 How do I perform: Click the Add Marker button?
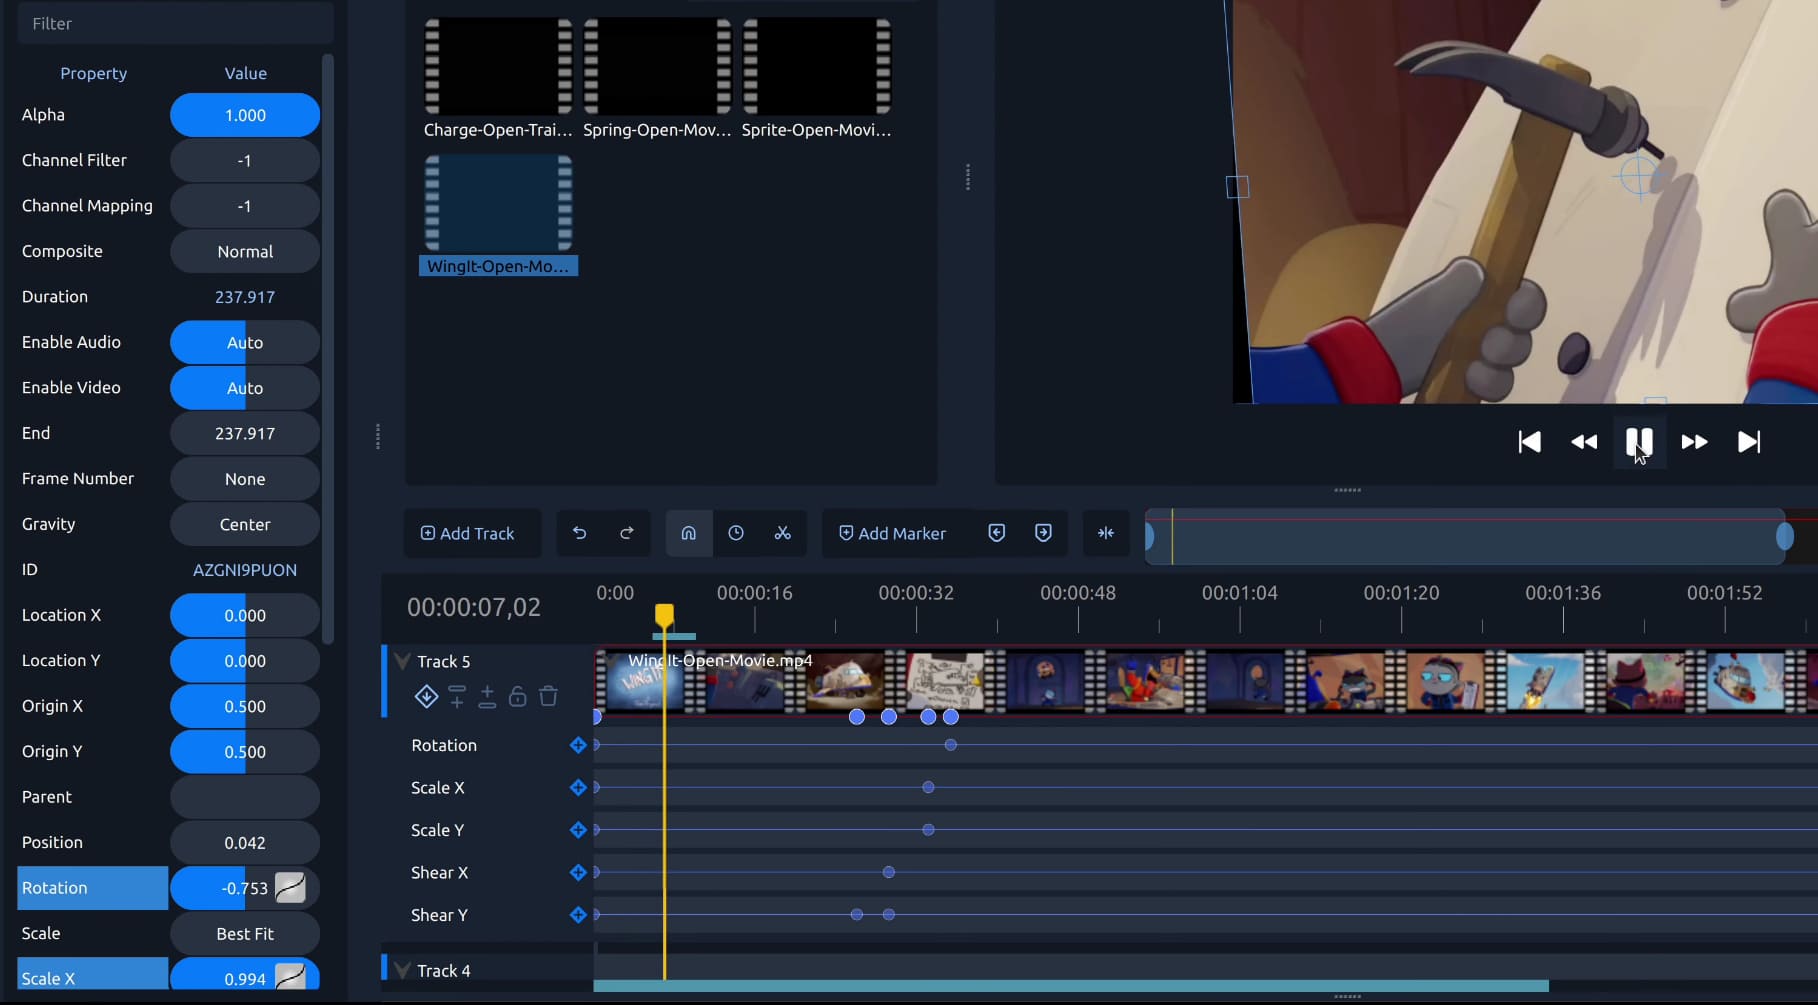(x=893, y=533)
